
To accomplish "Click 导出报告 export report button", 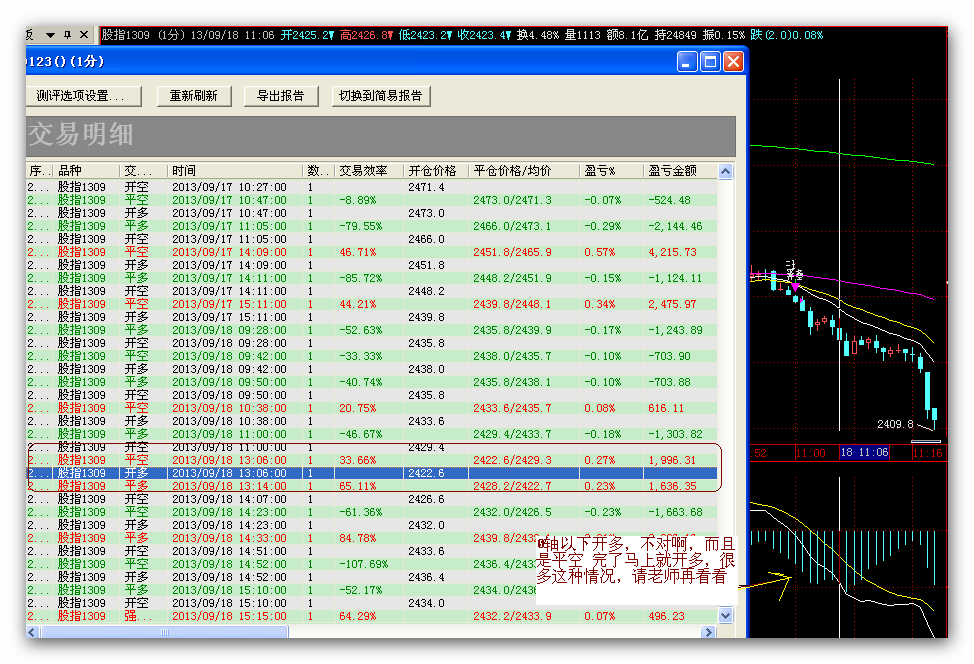I will point(280,96).
